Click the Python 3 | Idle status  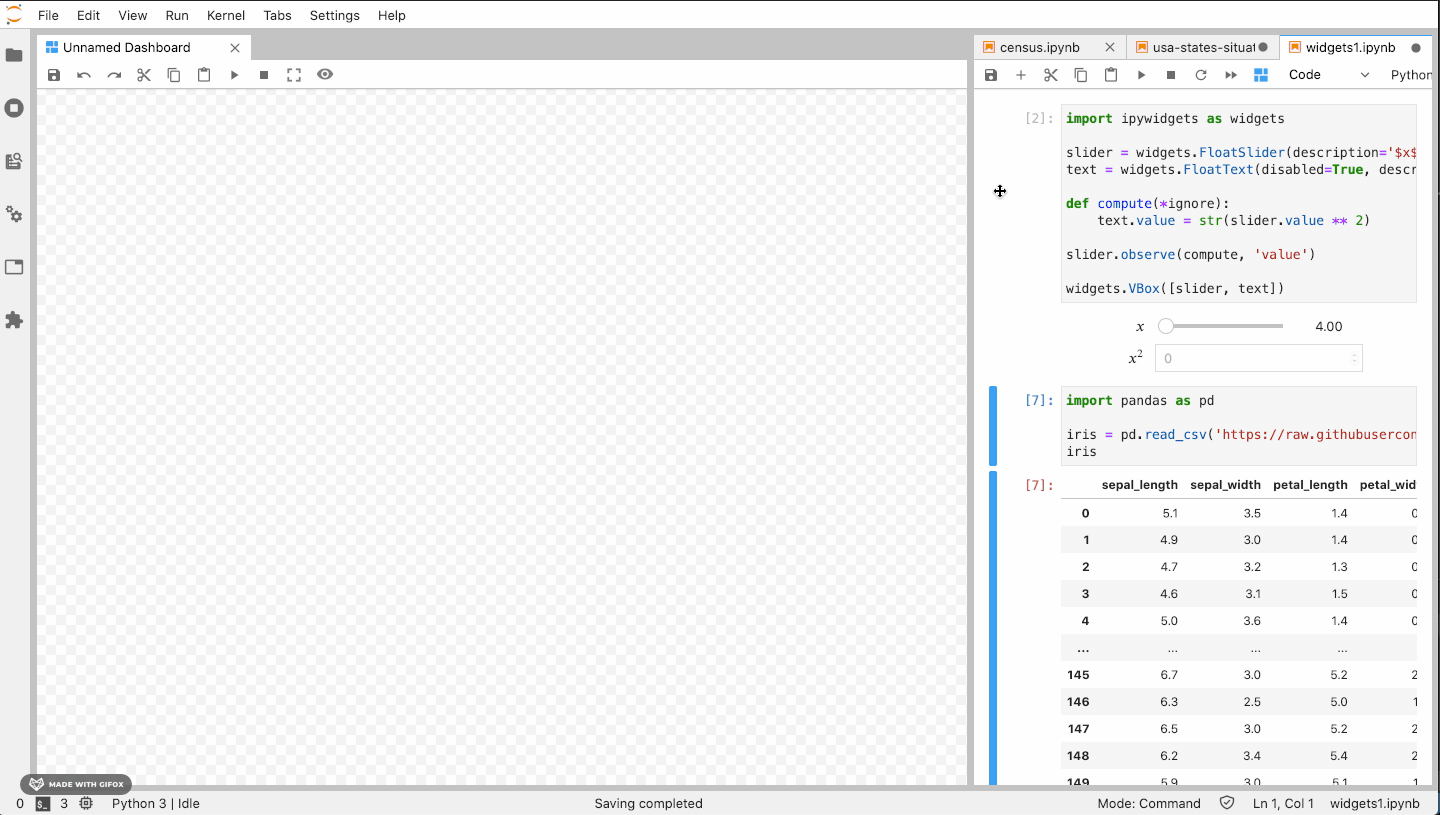[x=156, y=803]
